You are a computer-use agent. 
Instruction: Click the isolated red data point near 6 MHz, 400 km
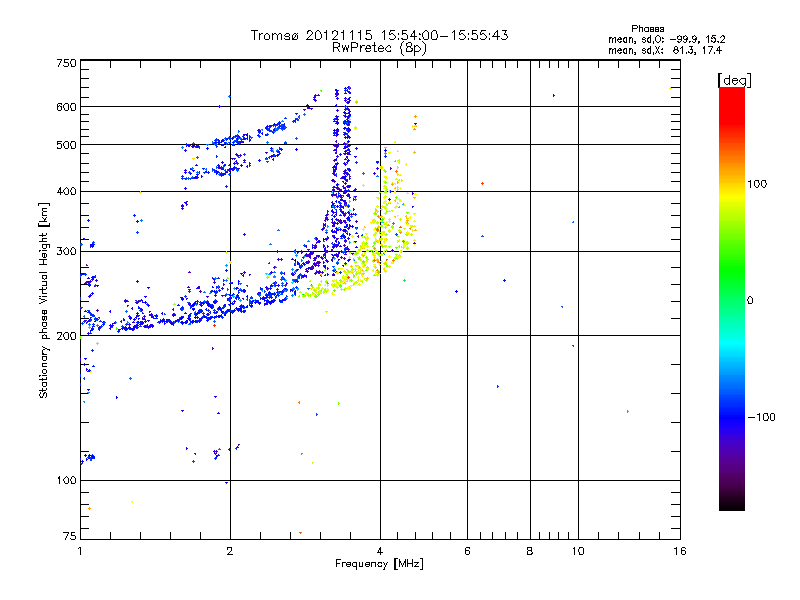coord(482,184)
